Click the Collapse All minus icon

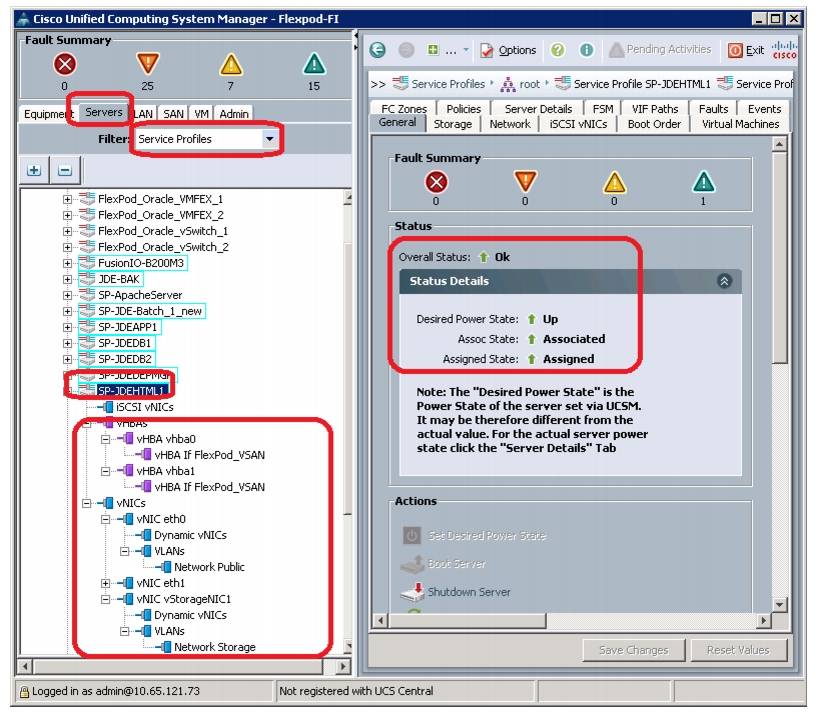(65, 170)
